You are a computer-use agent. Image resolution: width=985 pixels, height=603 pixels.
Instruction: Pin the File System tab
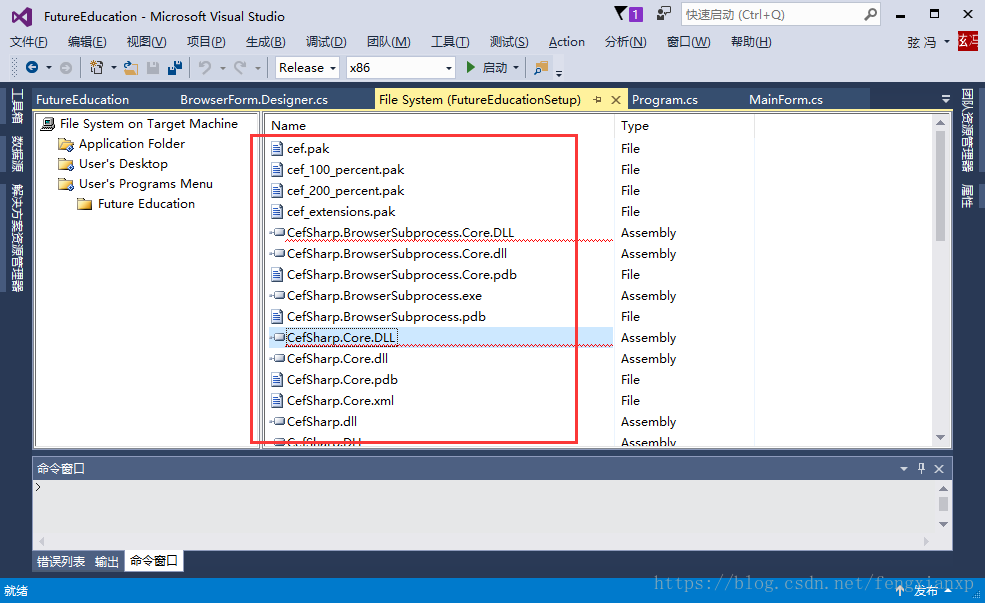tap(597, 100)
